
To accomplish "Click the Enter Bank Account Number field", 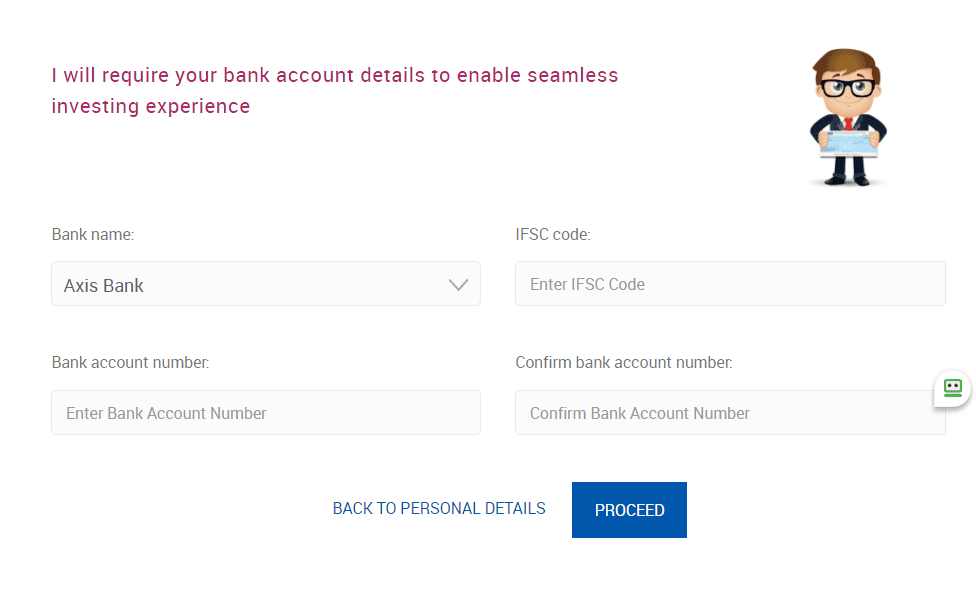I will click(266, 413).
